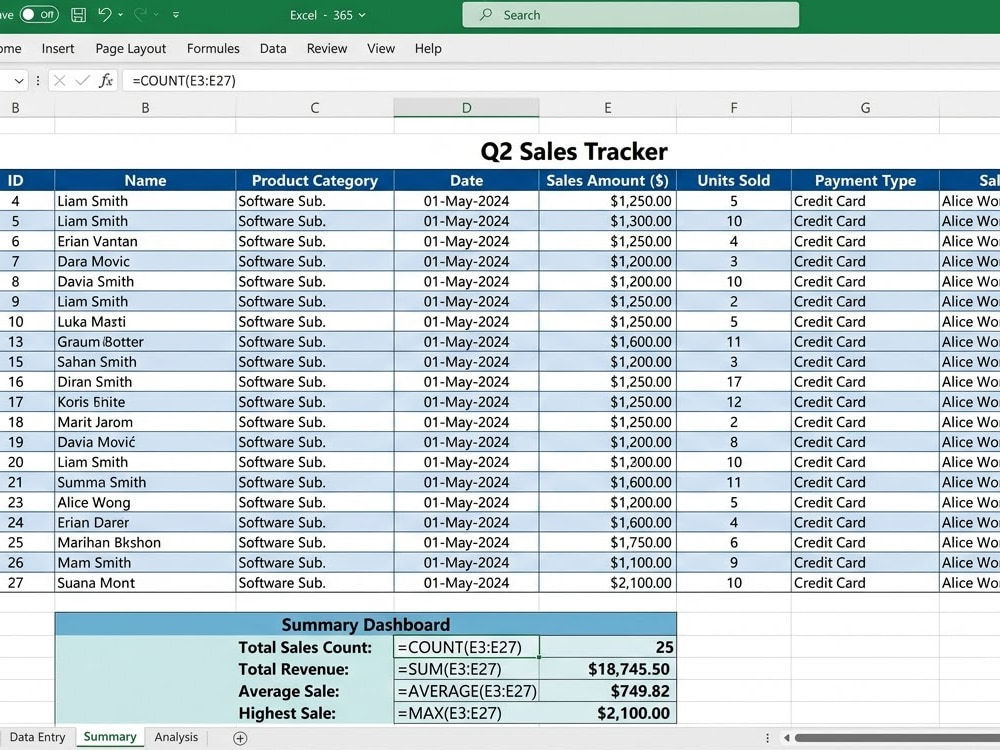The height and width of the screenshot is (750, 1000).
Task: Click the horizontal scrollbar track
Action: [897, 738]
